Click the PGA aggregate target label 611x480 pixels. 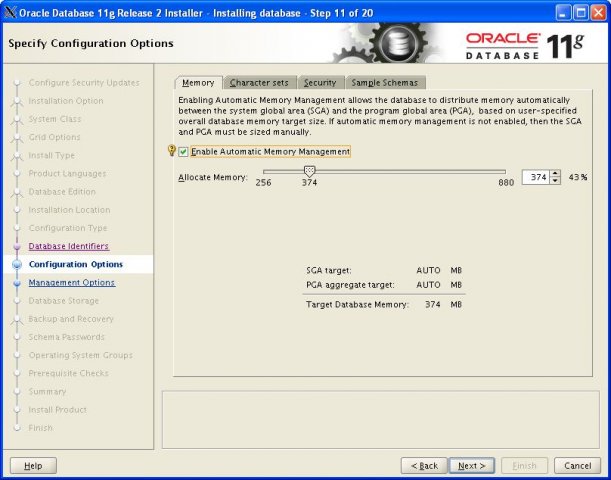pos(350,285)
